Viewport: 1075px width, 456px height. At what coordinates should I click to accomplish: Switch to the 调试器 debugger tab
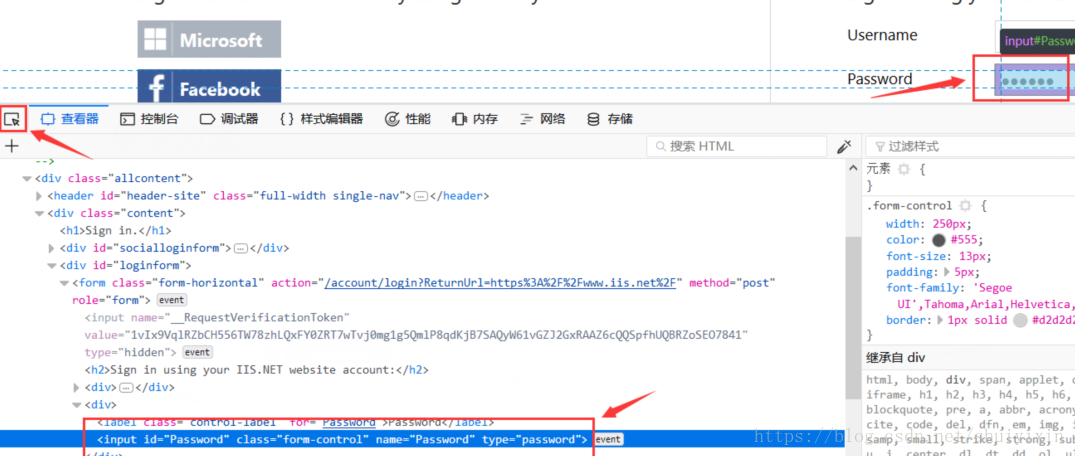point(229,119)
